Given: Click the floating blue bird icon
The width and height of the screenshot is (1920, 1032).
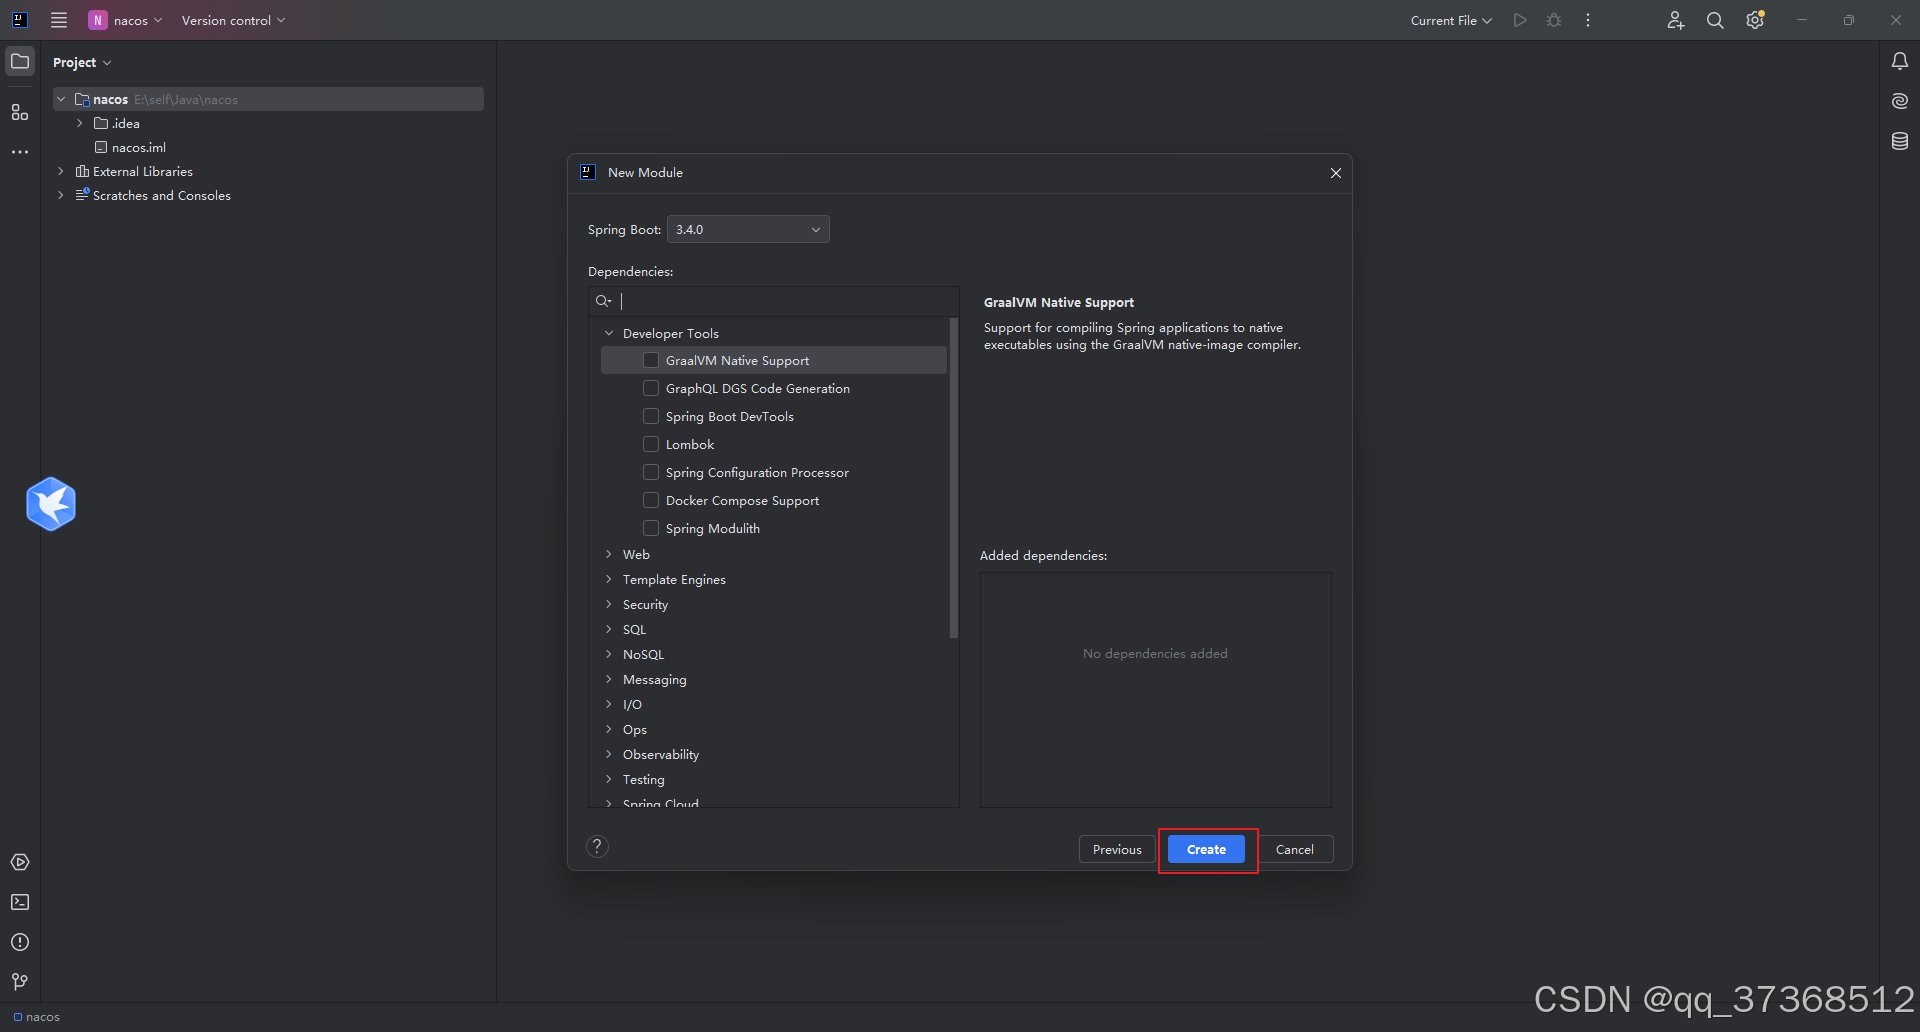Looking at the screenshot, I should point(51,504).
